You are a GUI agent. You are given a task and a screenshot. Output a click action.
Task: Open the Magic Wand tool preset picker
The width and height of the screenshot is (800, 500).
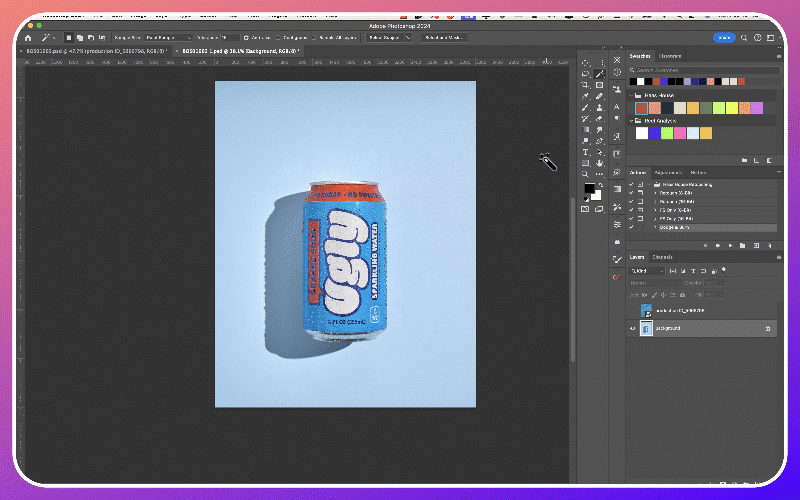pyautogui.click(x=48, y=38)
